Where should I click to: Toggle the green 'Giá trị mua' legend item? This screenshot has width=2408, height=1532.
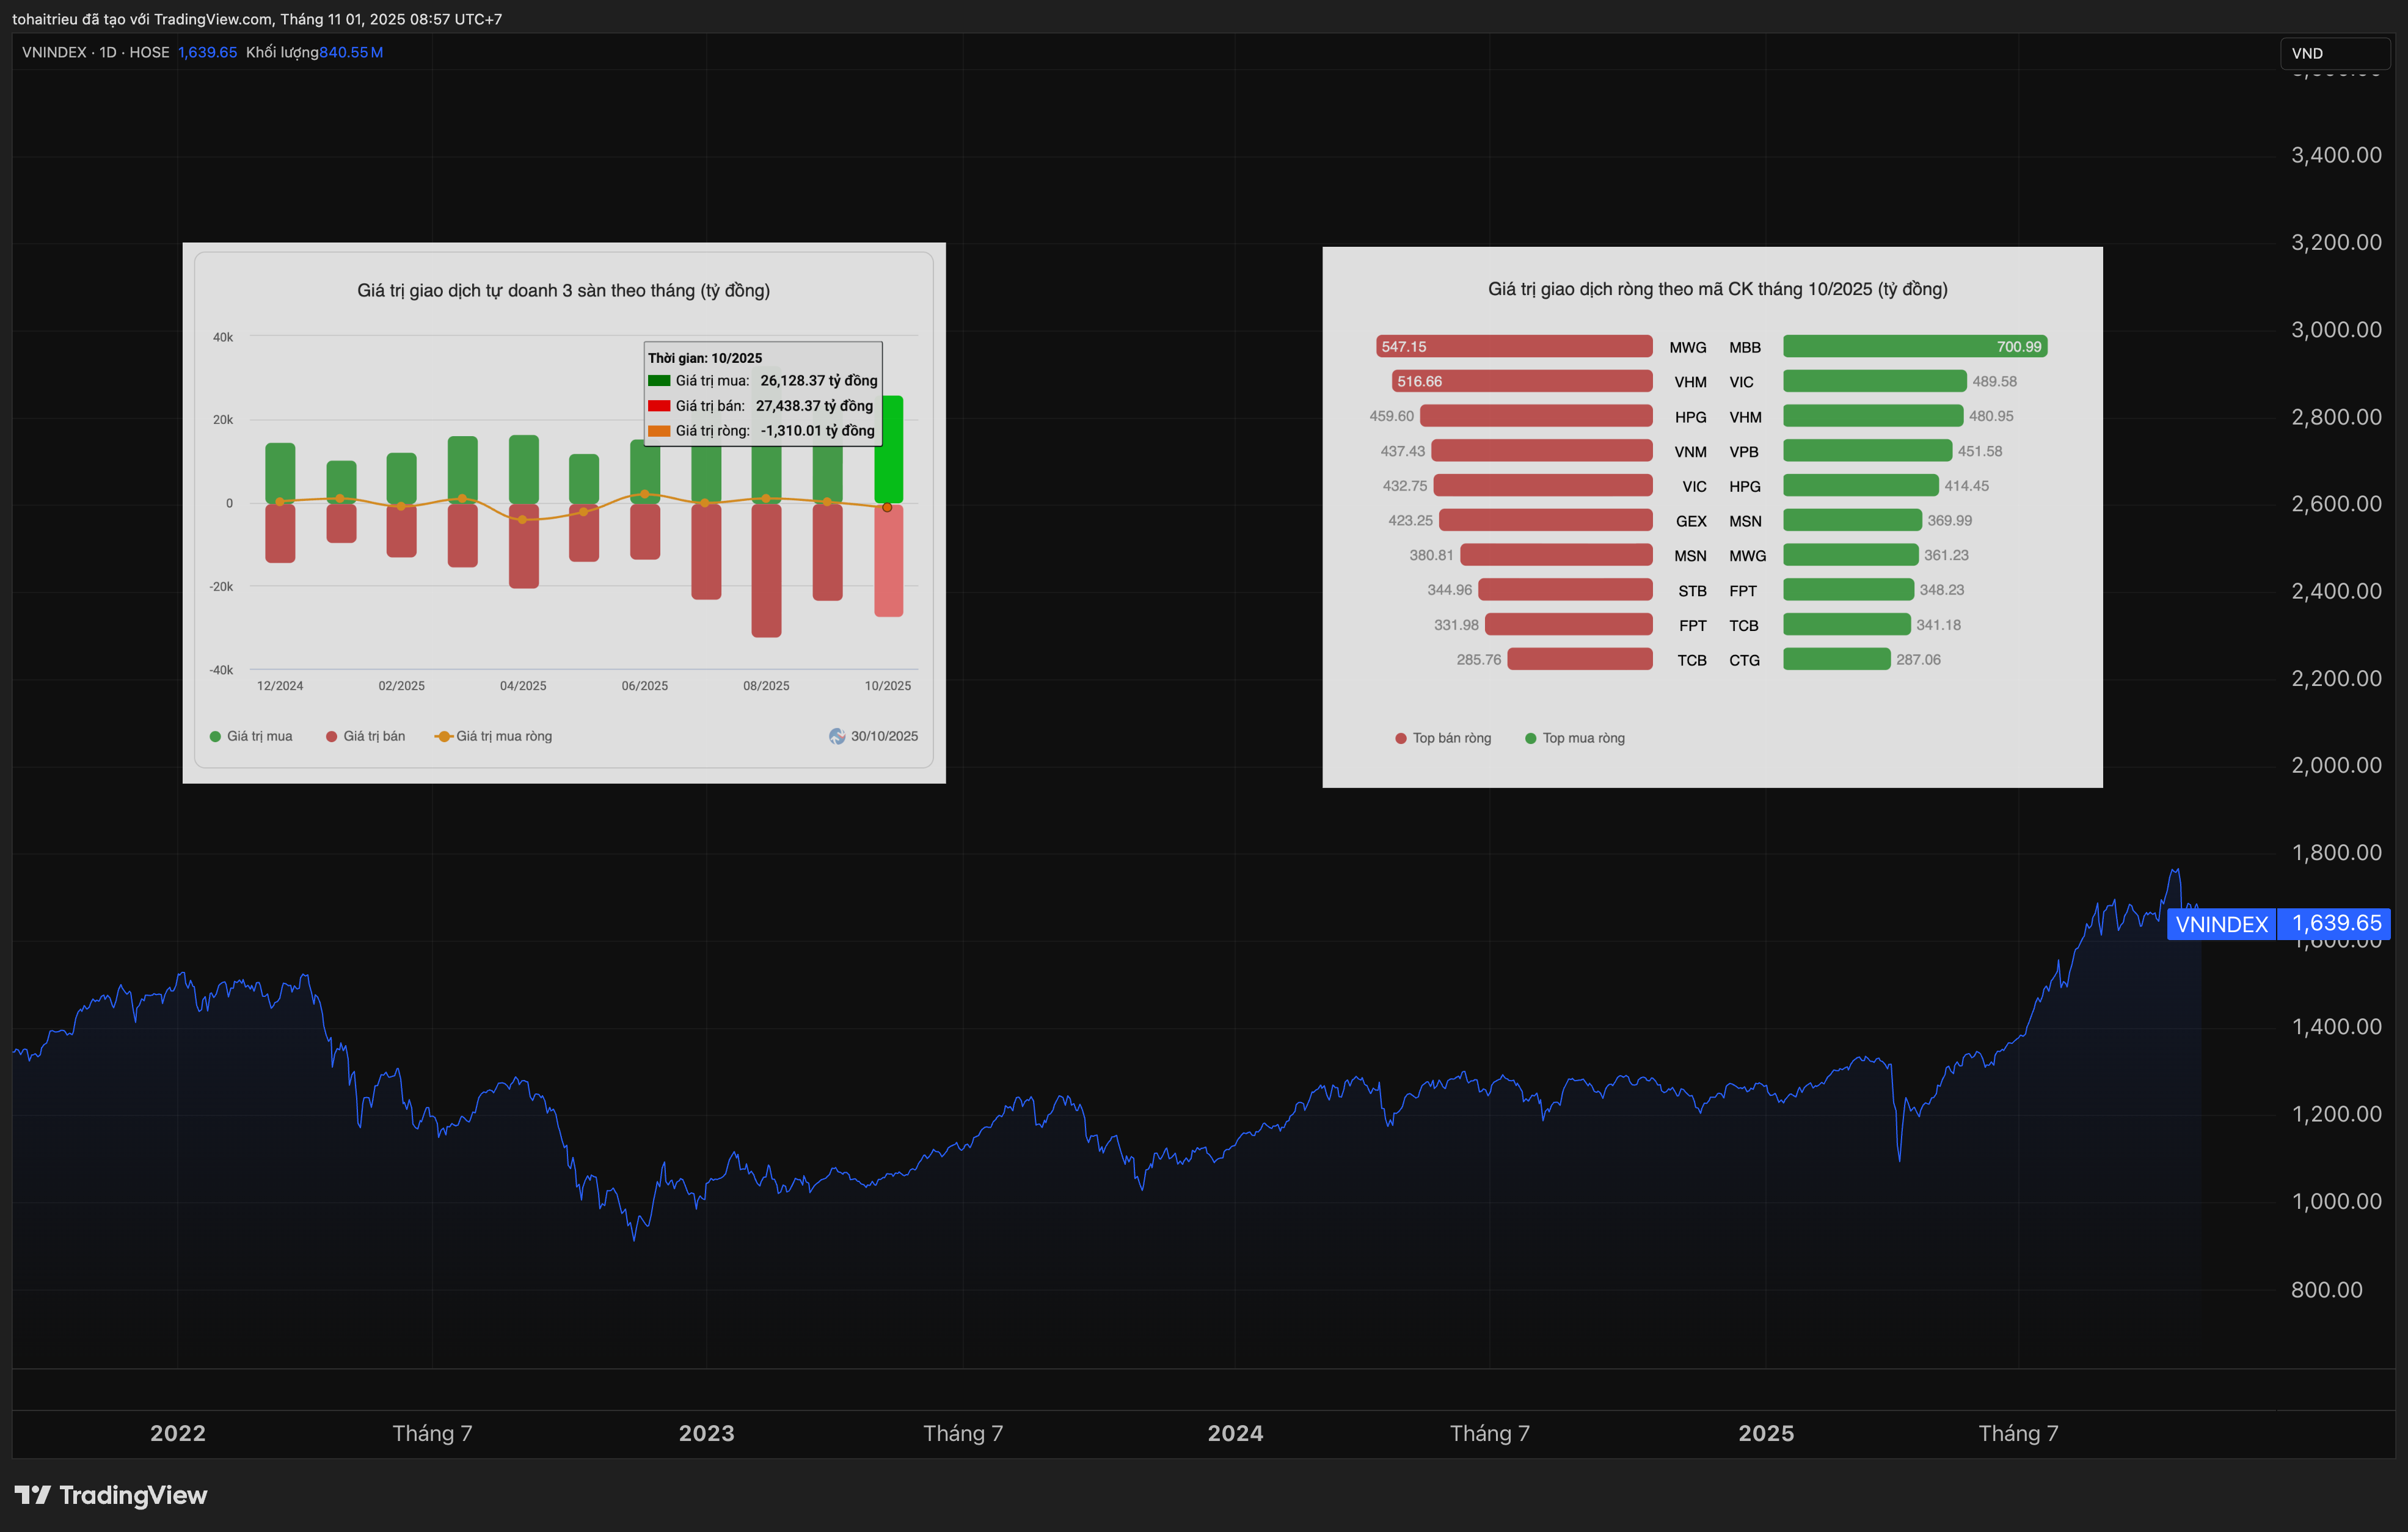(251, 736)
